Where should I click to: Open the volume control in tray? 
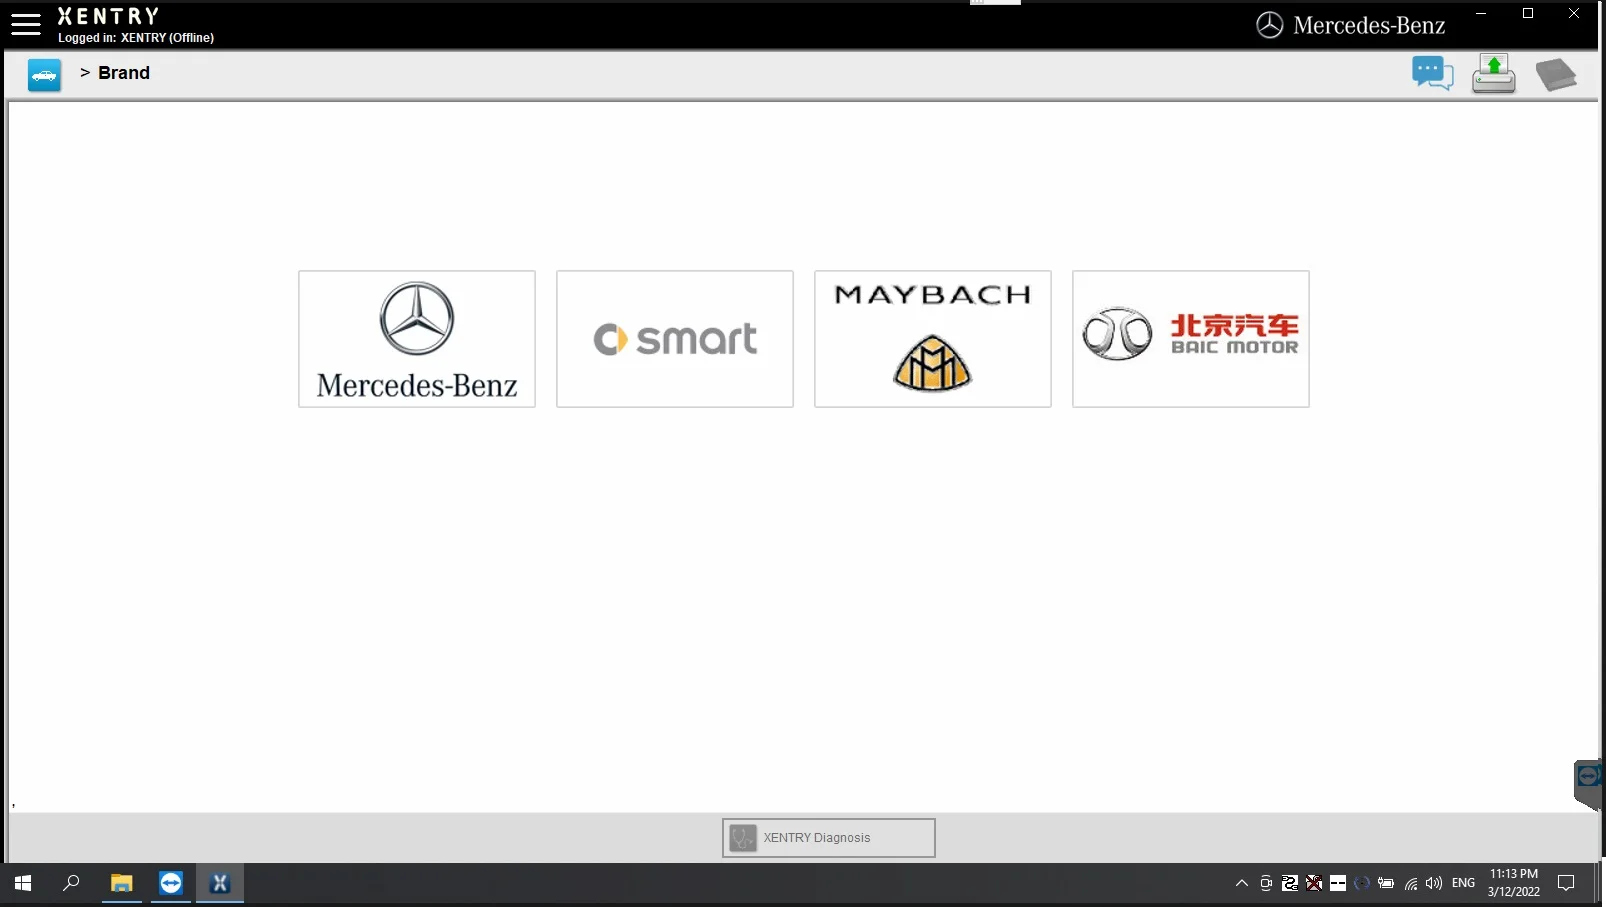click(x=1434, y=883)
